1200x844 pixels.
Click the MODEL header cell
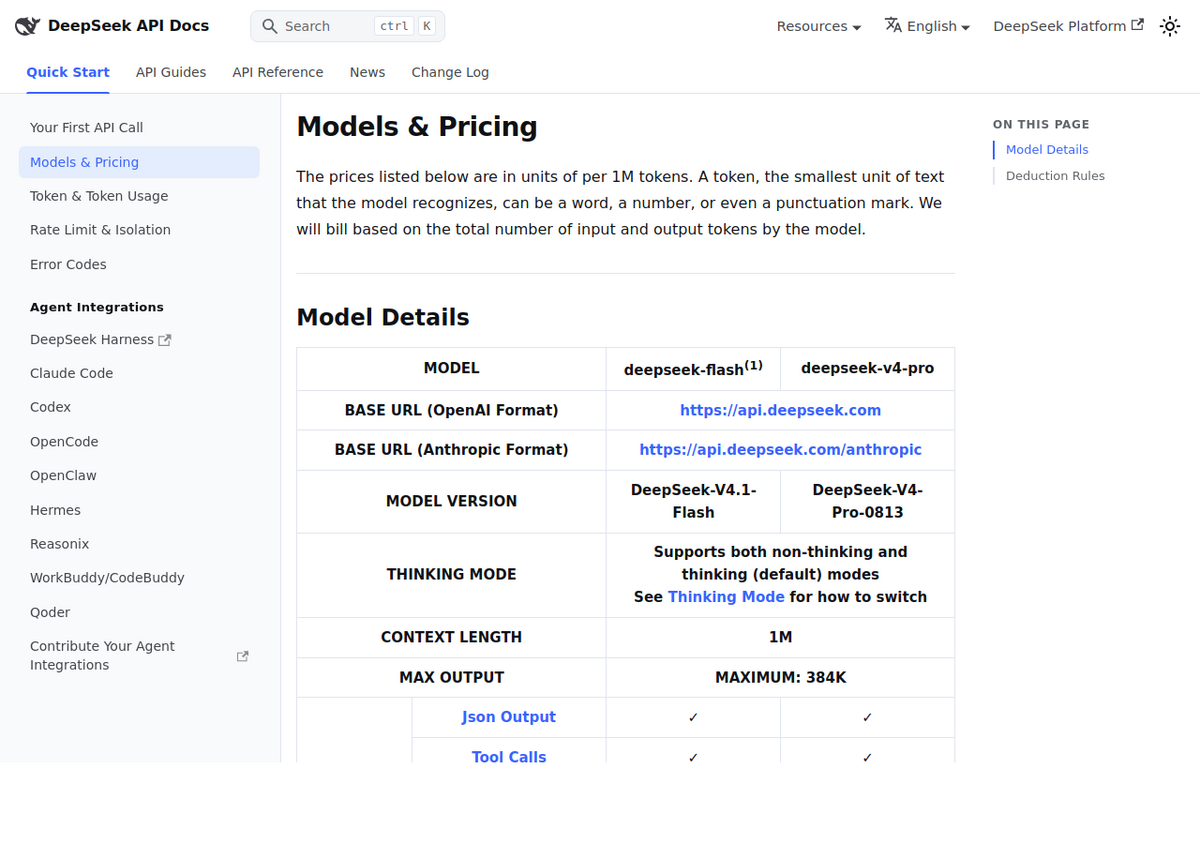coord(451,368)
